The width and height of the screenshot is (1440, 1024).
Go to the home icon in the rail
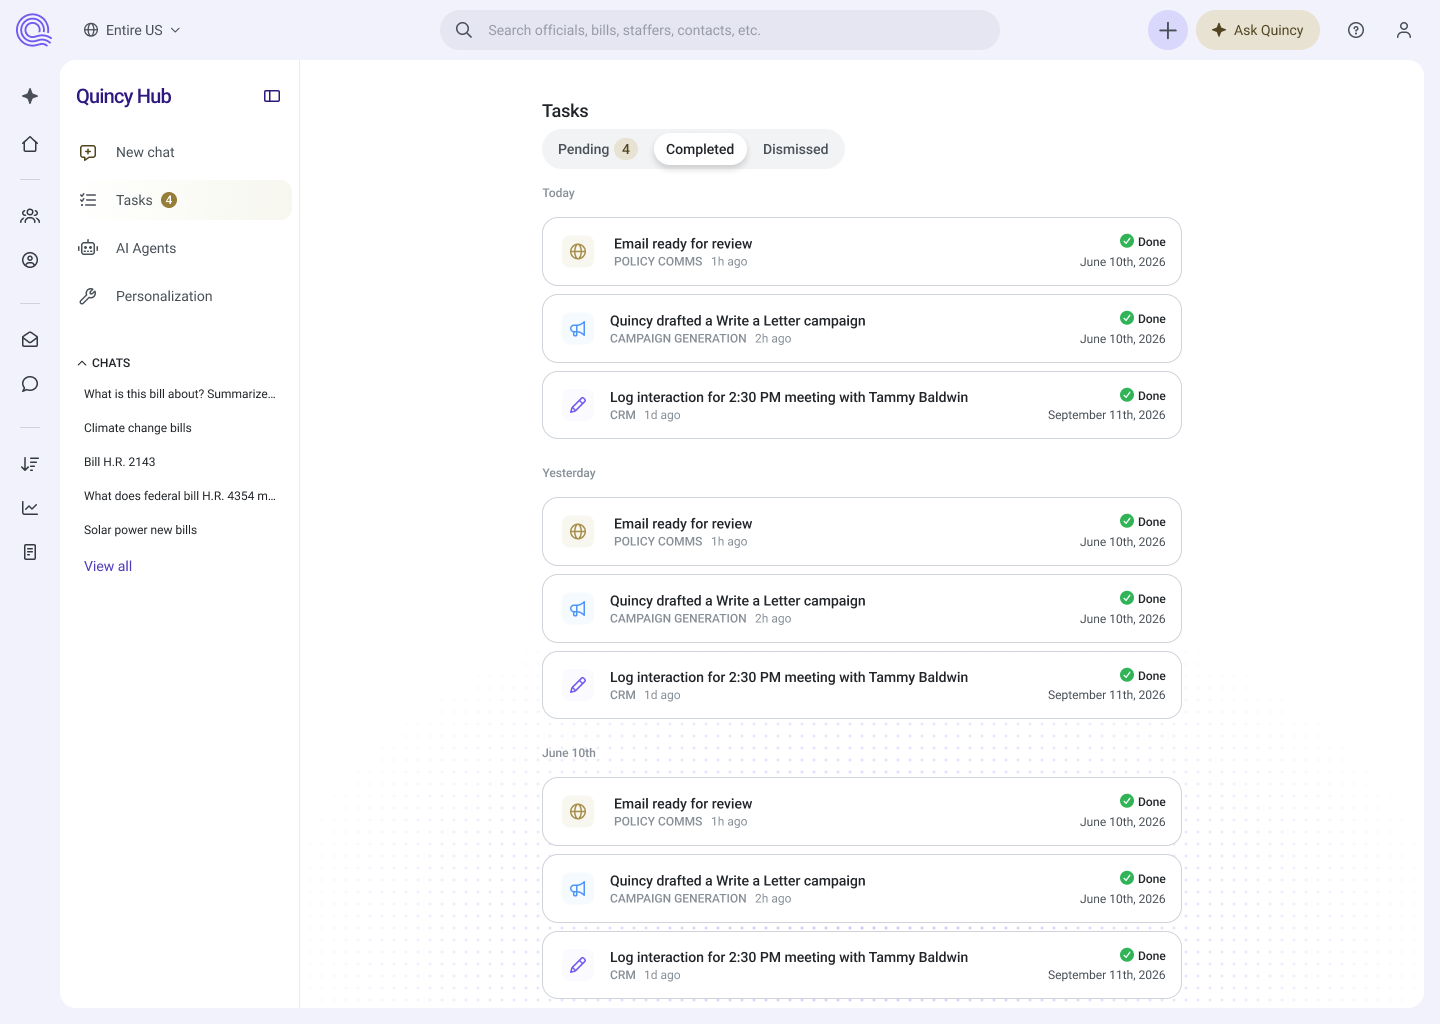pos(30,144)
